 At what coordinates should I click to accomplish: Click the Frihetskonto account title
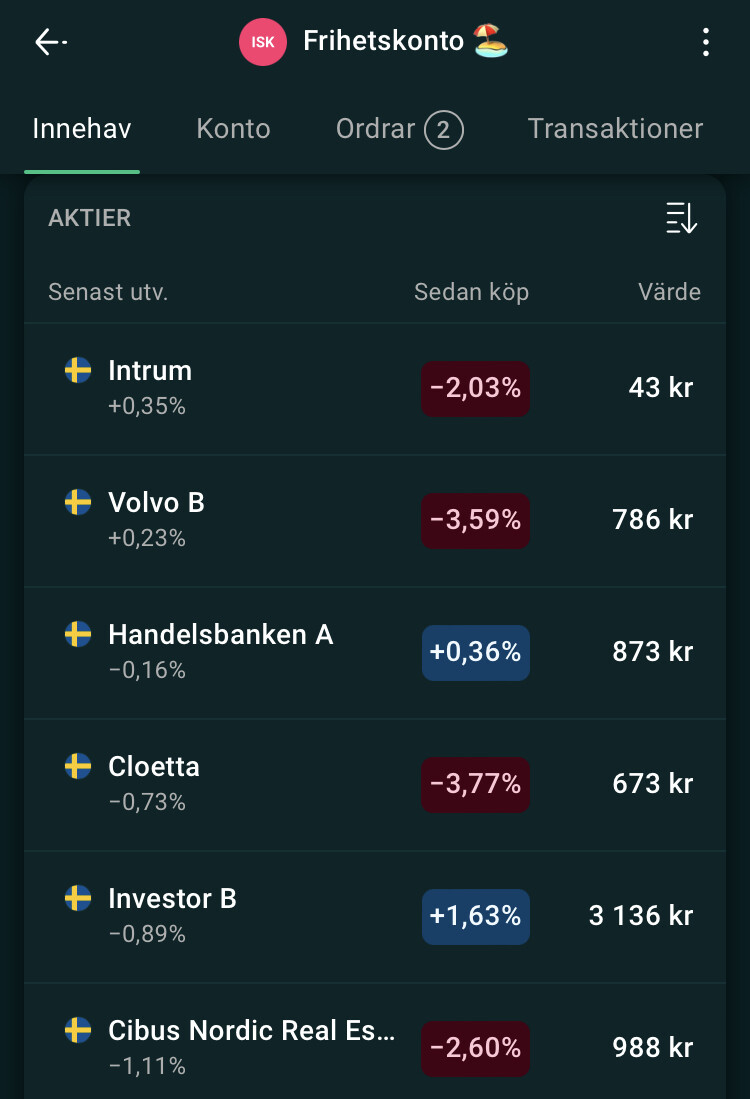[384, 42]
